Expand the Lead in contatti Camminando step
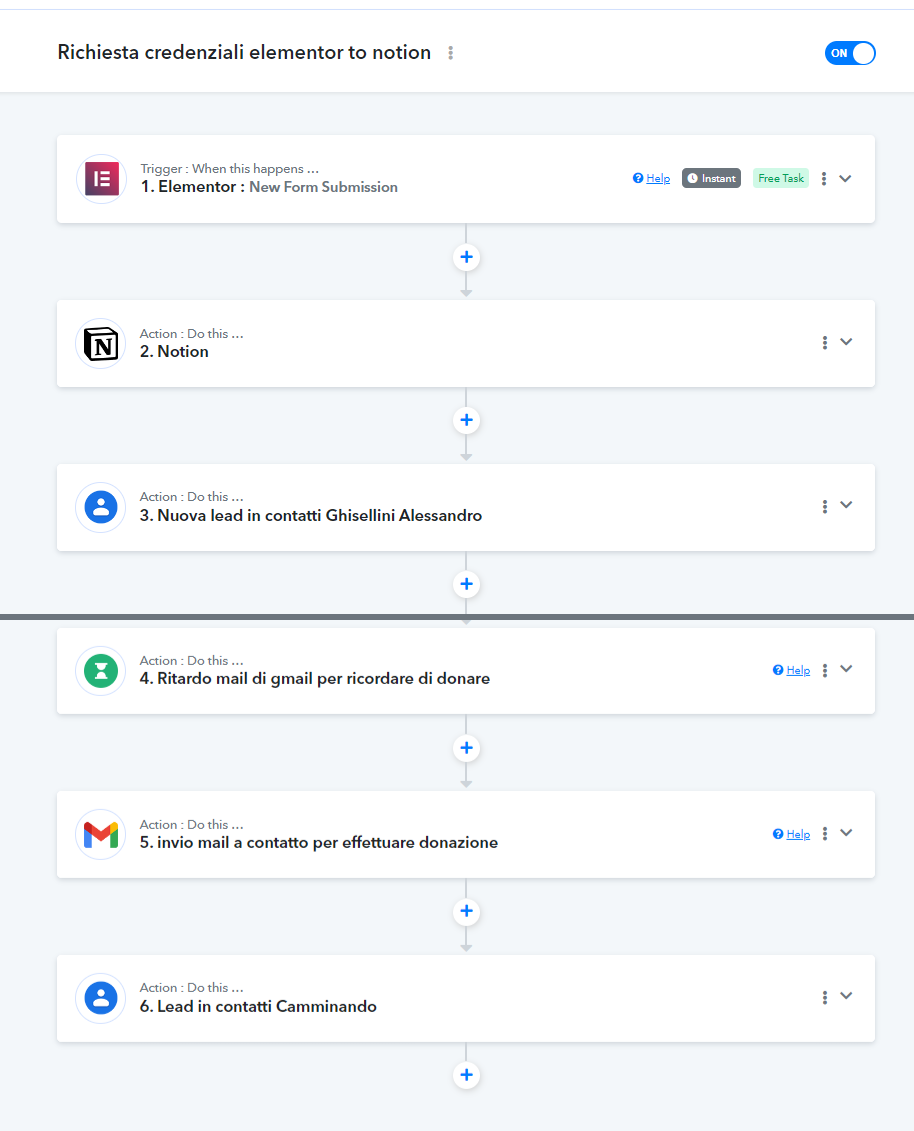 point(846,995)
